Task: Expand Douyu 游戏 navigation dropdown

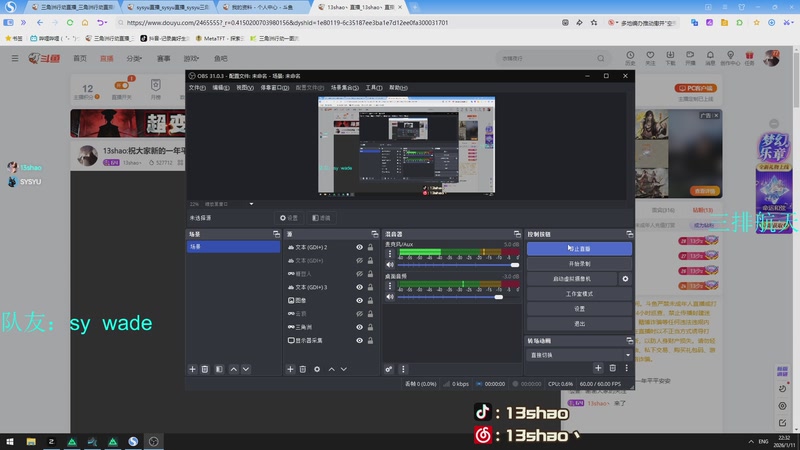Action: [191, 59]
